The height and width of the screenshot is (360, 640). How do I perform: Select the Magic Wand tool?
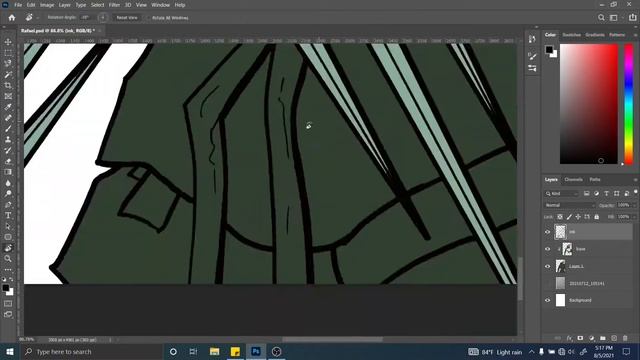click(8, 74)
